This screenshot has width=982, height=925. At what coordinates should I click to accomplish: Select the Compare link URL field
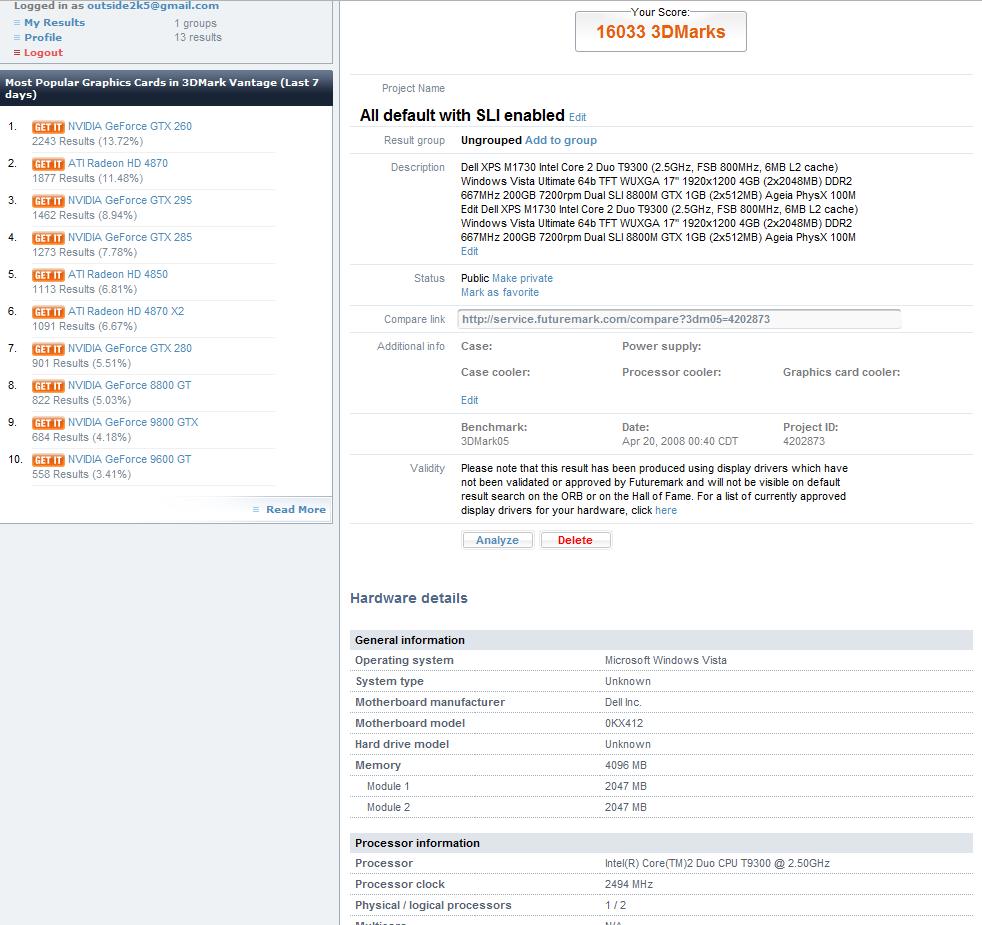tap(679, 319)
